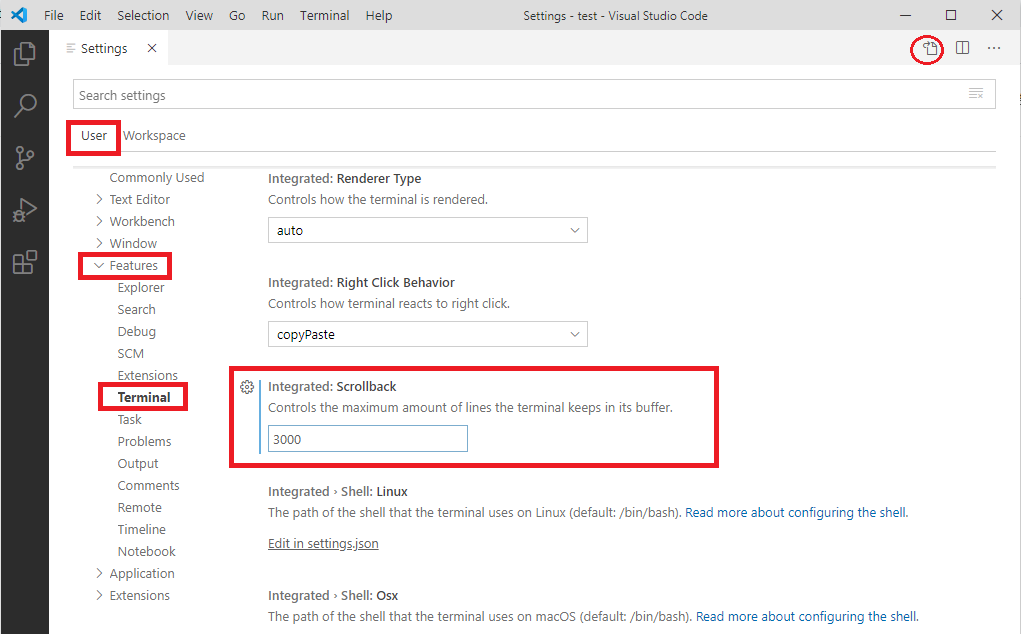Screen dimensions: 1021x634
Task: Open Shell: Linux 'Read more about configuring' link
Action: click(x=796, y=512)
